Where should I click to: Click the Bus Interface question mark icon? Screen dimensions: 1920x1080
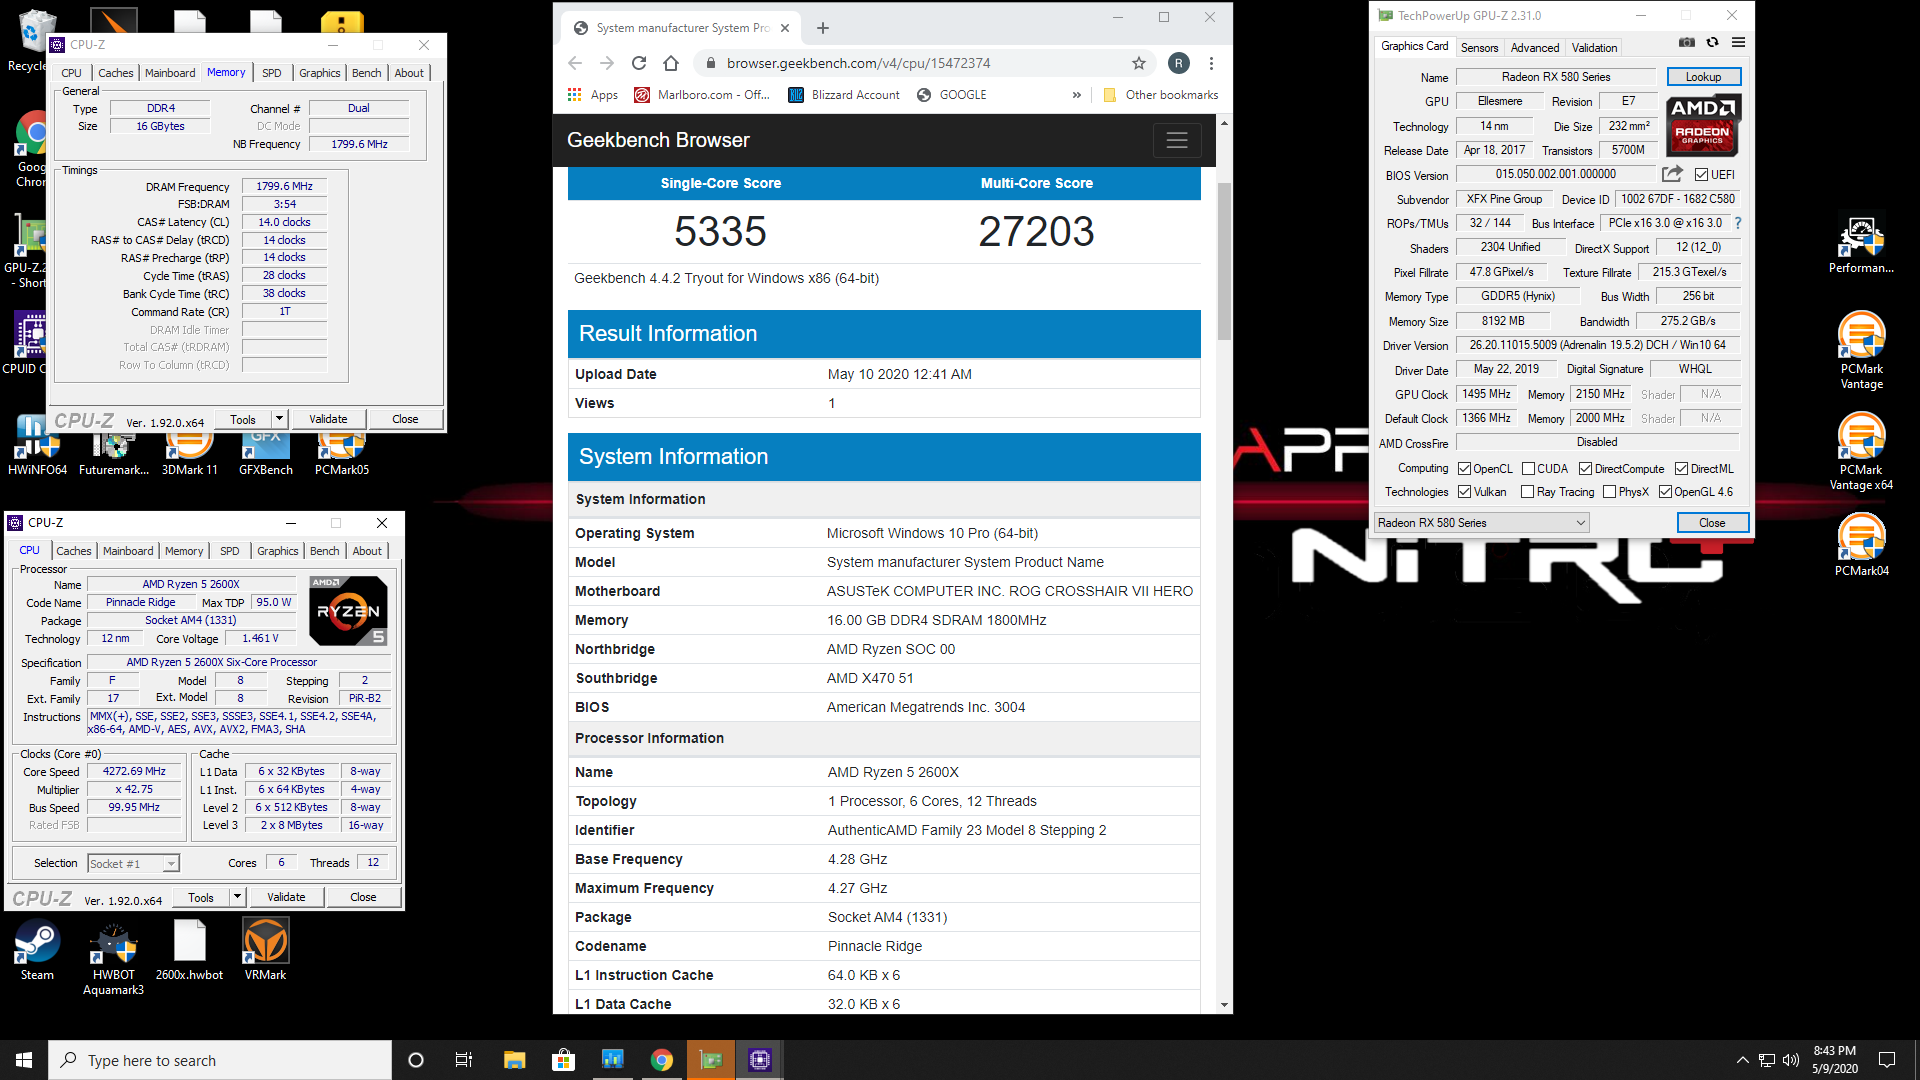[x=1737, y=223]
